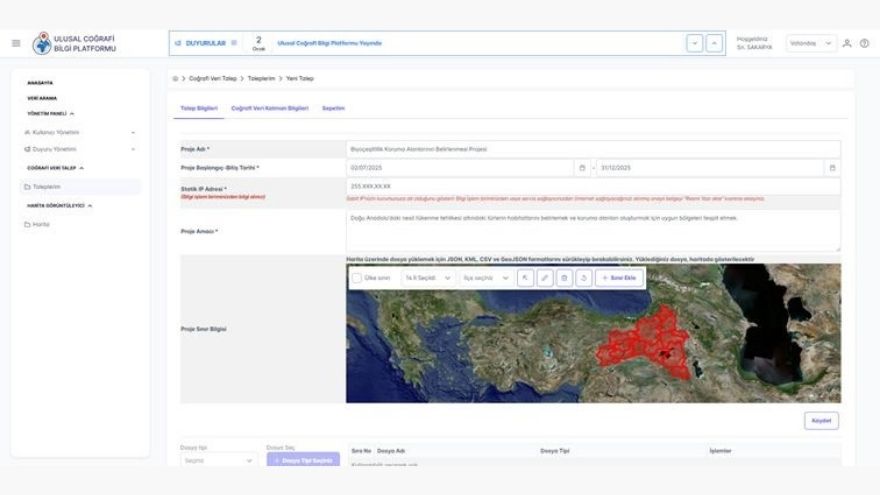
Task: Click the Kullanıcı Yönetimi users icon
Action: tap(27, 132)
